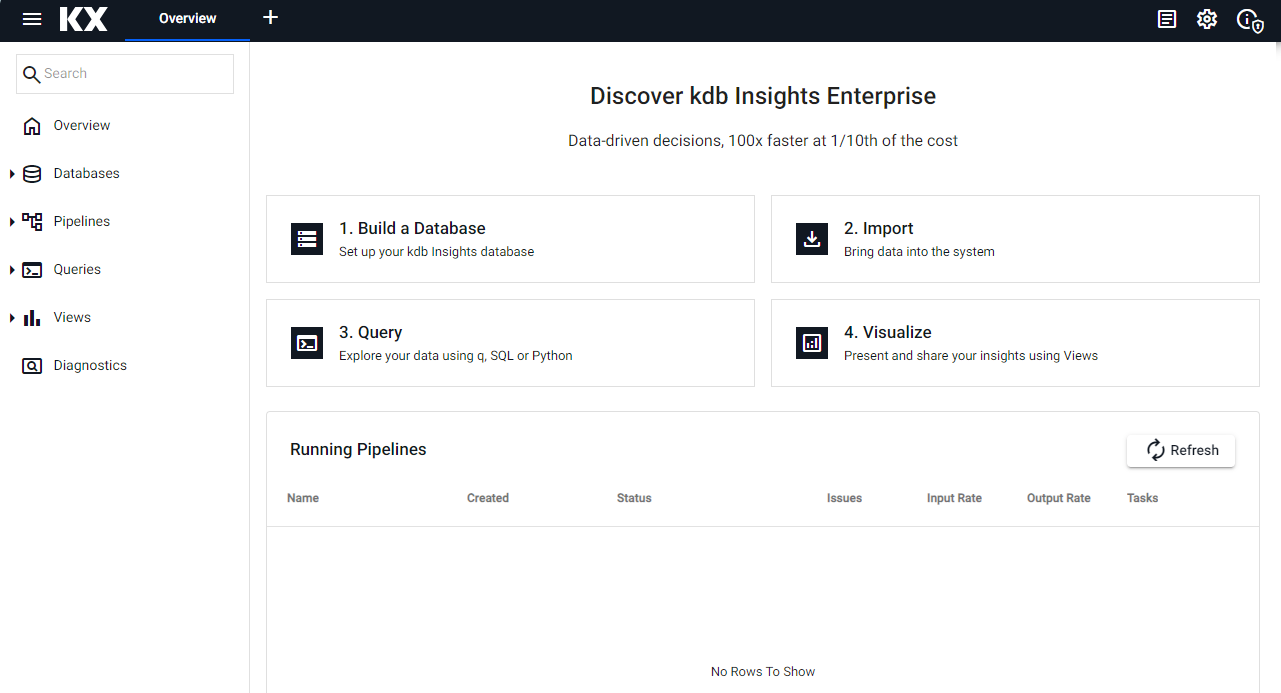The image size is (1281, 693).
Task: Click the Databases cylinder icon
Action: (32, 174)
